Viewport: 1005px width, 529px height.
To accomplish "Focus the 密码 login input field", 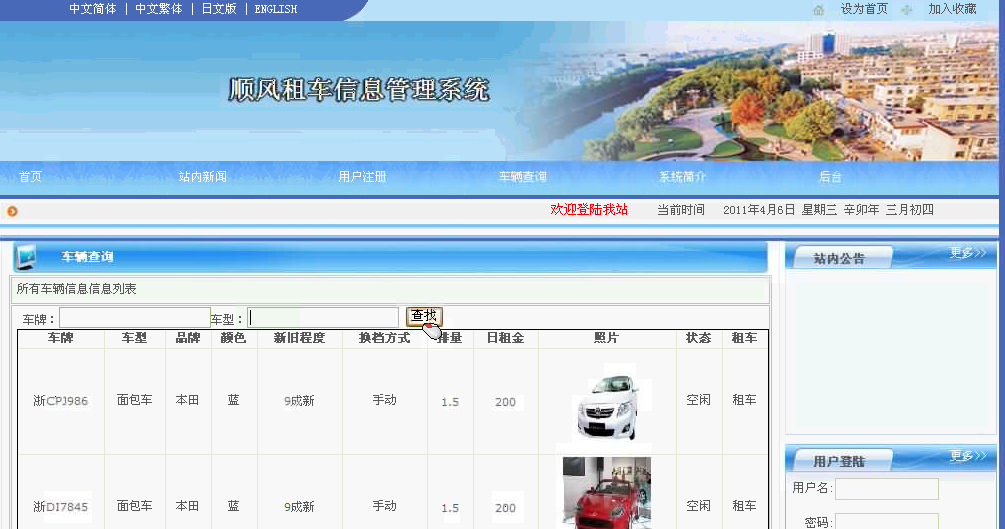I will tap(886, 521).
